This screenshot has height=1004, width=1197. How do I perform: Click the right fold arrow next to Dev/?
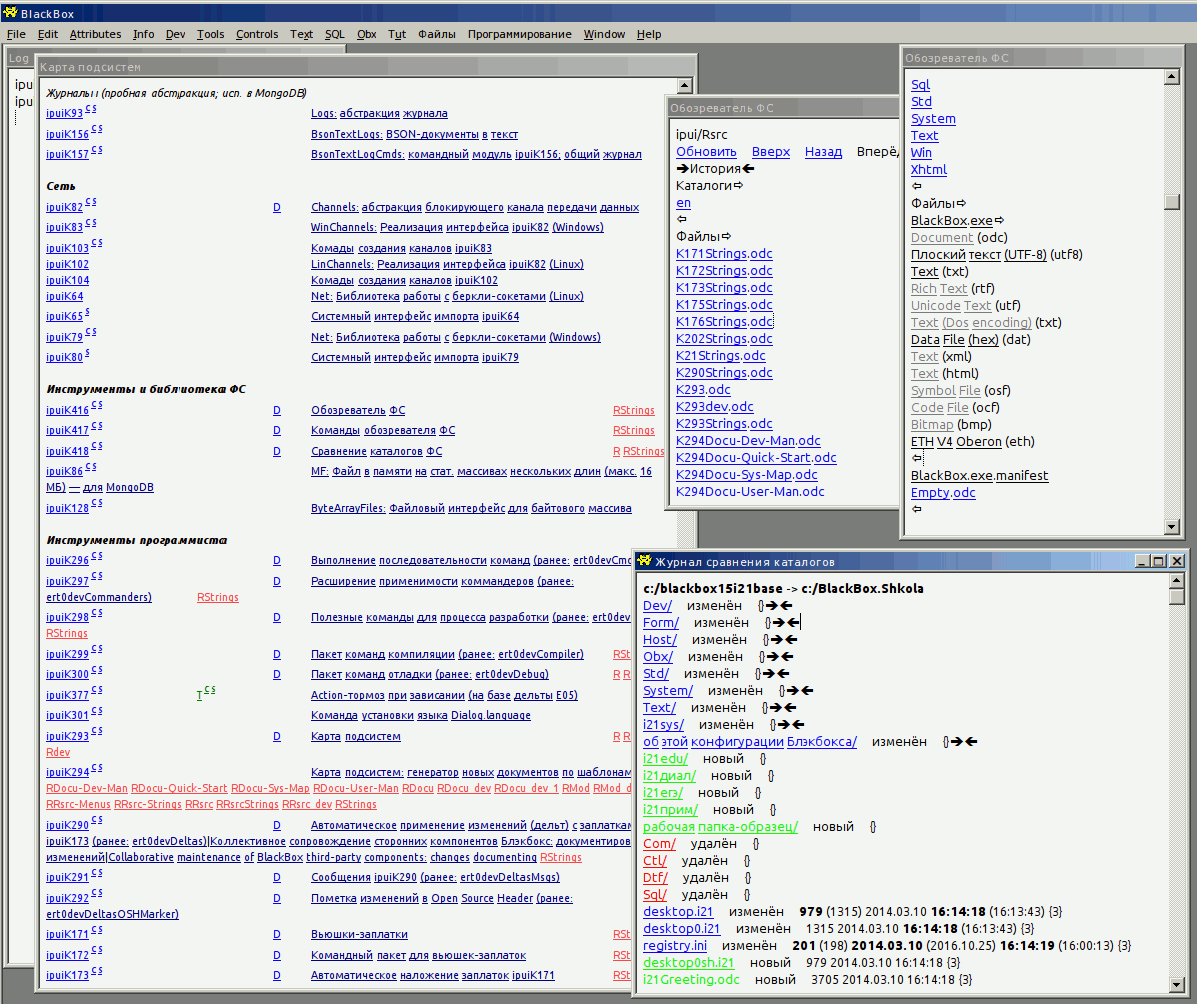(773, 606)
